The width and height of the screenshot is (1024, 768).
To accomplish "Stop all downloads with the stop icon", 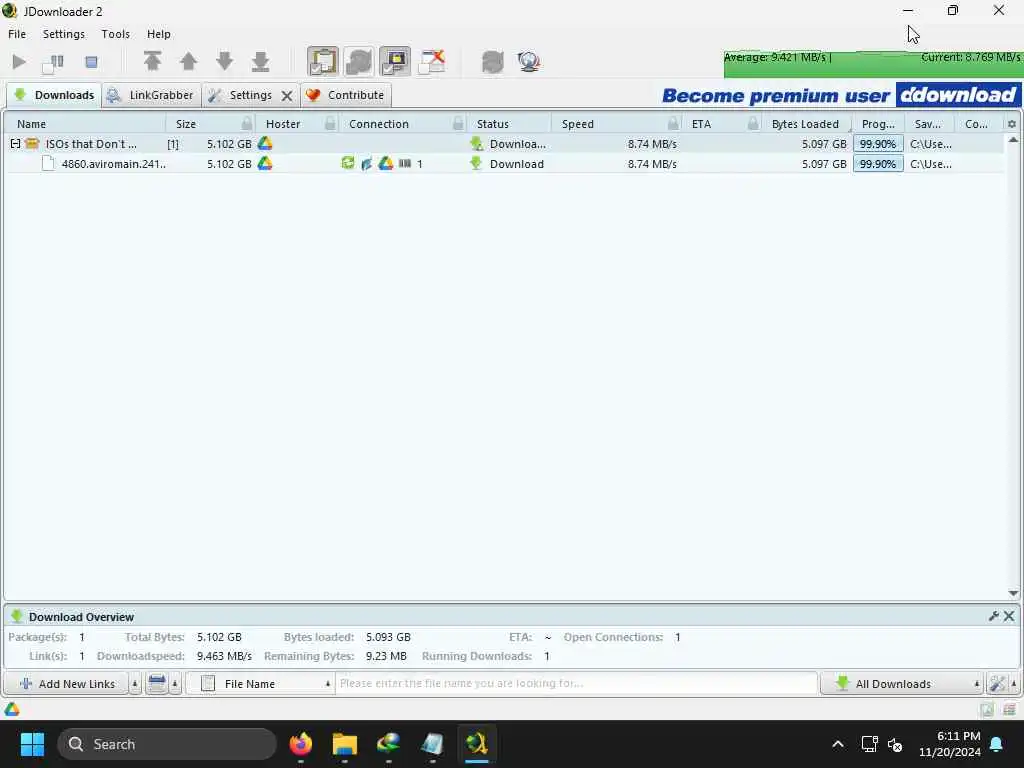I will click(x=91, y=62).
